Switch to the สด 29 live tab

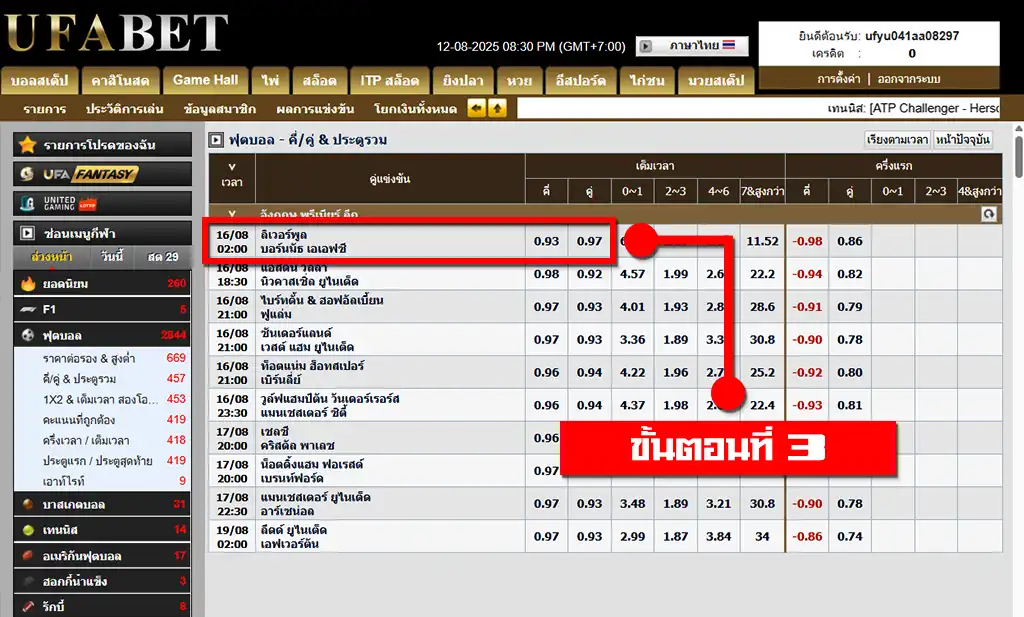pos(163,257)
